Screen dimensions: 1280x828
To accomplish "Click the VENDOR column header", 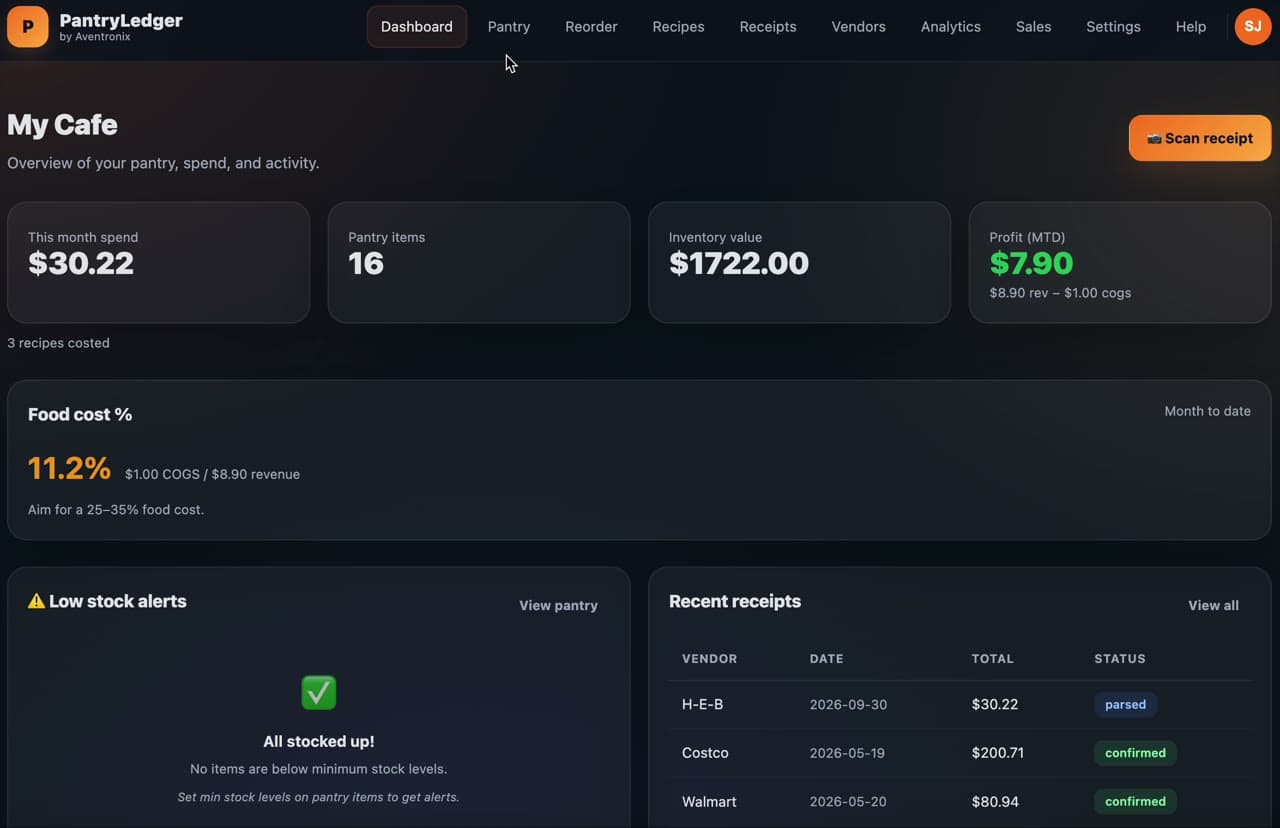I will click(x=709, y=659).
